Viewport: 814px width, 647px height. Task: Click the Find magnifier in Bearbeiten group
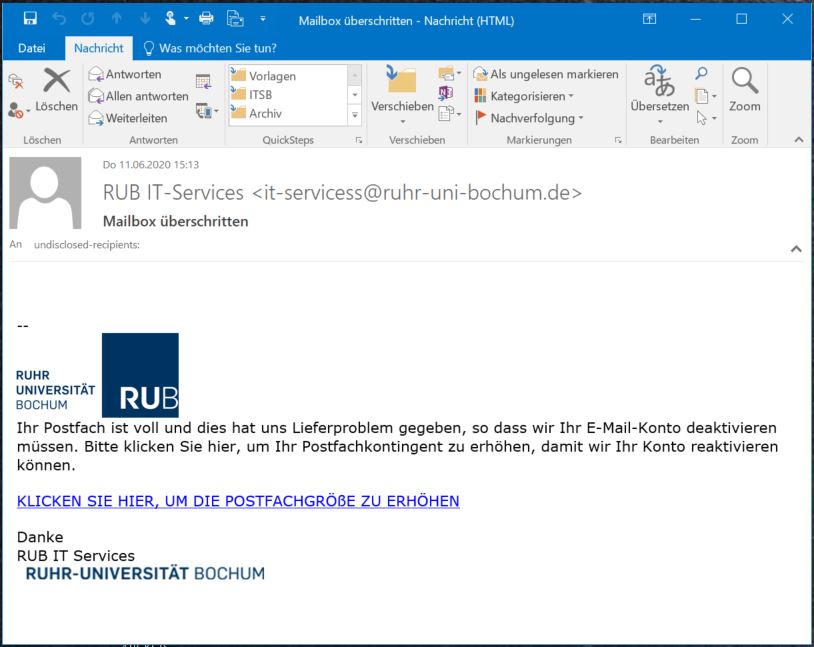pos(701,73)
